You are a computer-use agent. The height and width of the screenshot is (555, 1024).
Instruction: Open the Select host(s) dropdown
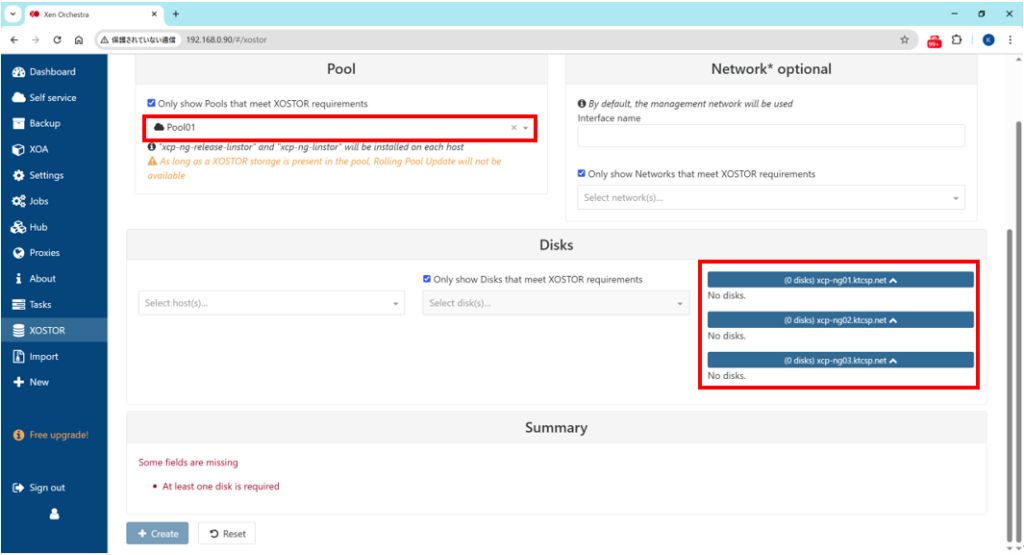click(271, 303)
